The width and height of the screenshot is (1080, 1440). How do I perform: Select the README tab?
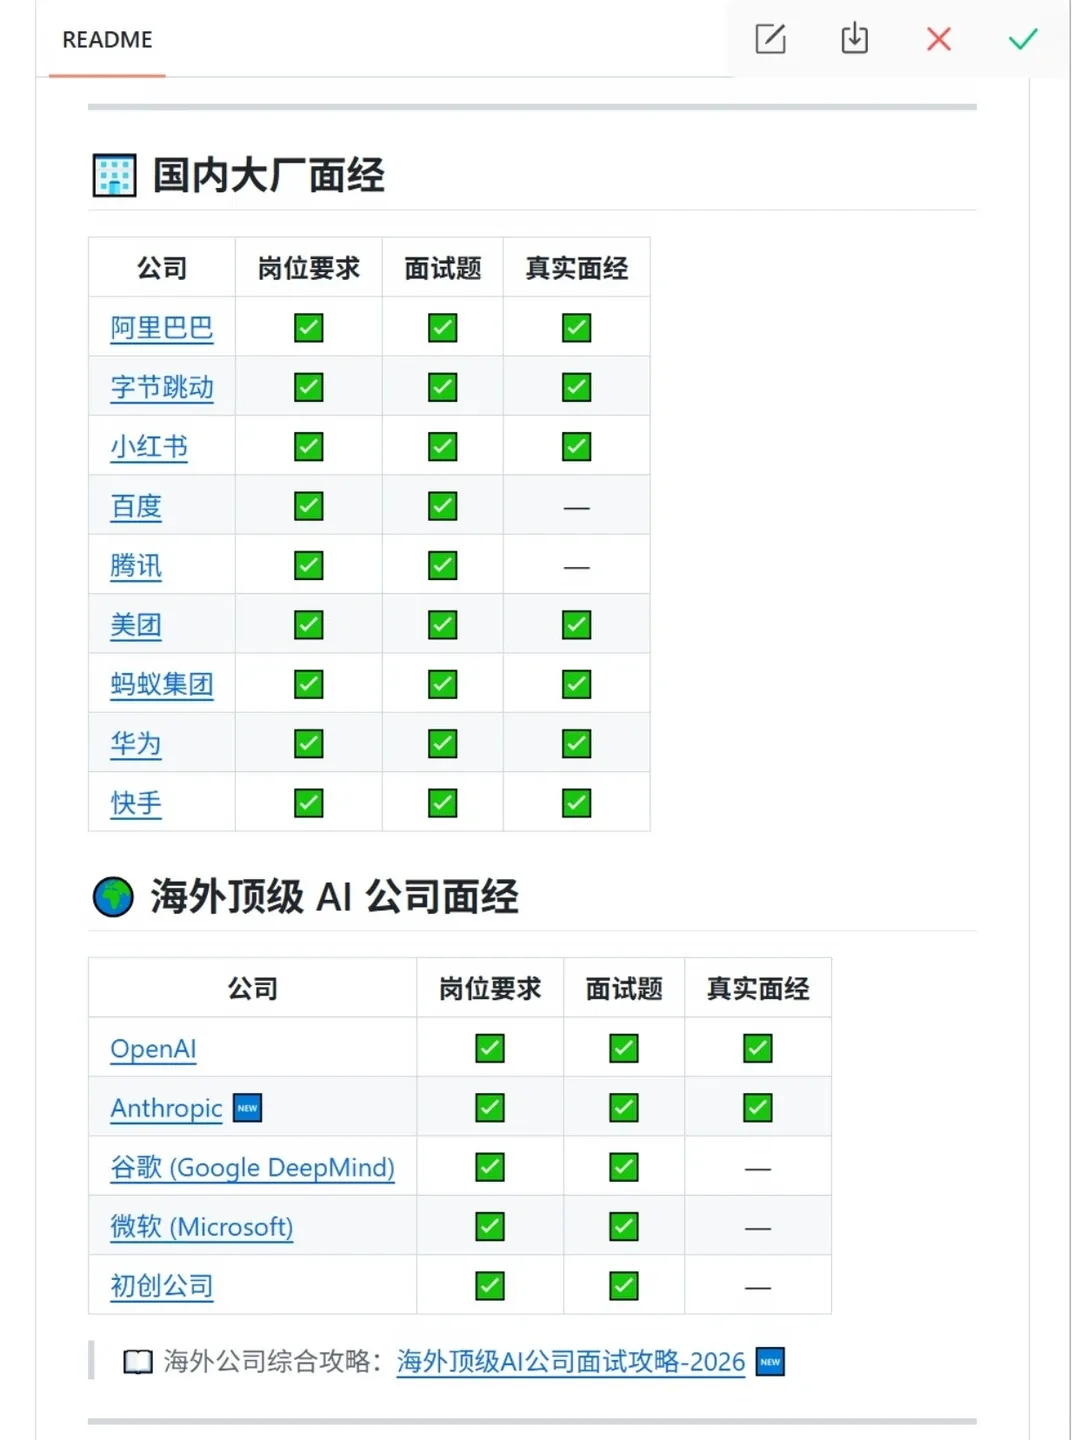coord(107,40)
